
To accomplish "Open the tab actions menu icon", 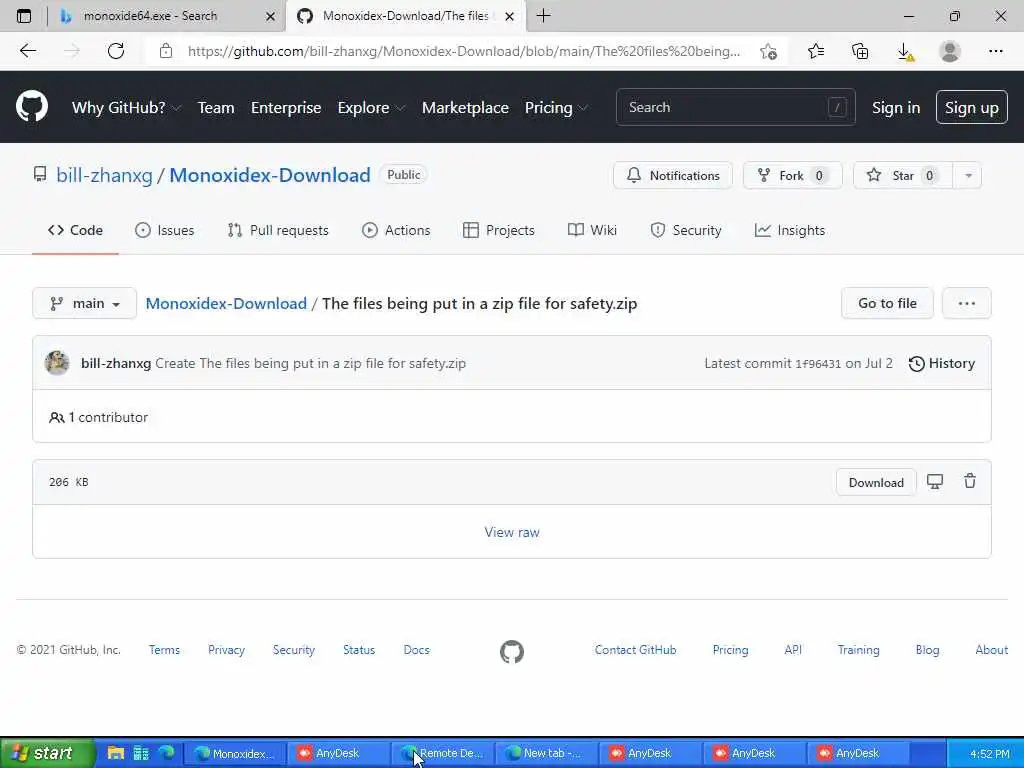I will point(24,16).
